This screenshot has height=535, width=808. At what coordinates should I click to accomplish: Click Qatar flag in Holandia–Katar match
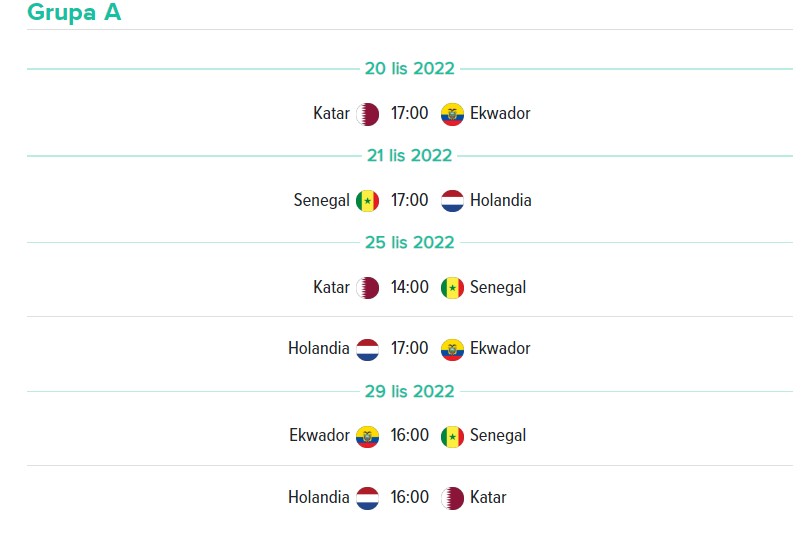click(452, 498)
